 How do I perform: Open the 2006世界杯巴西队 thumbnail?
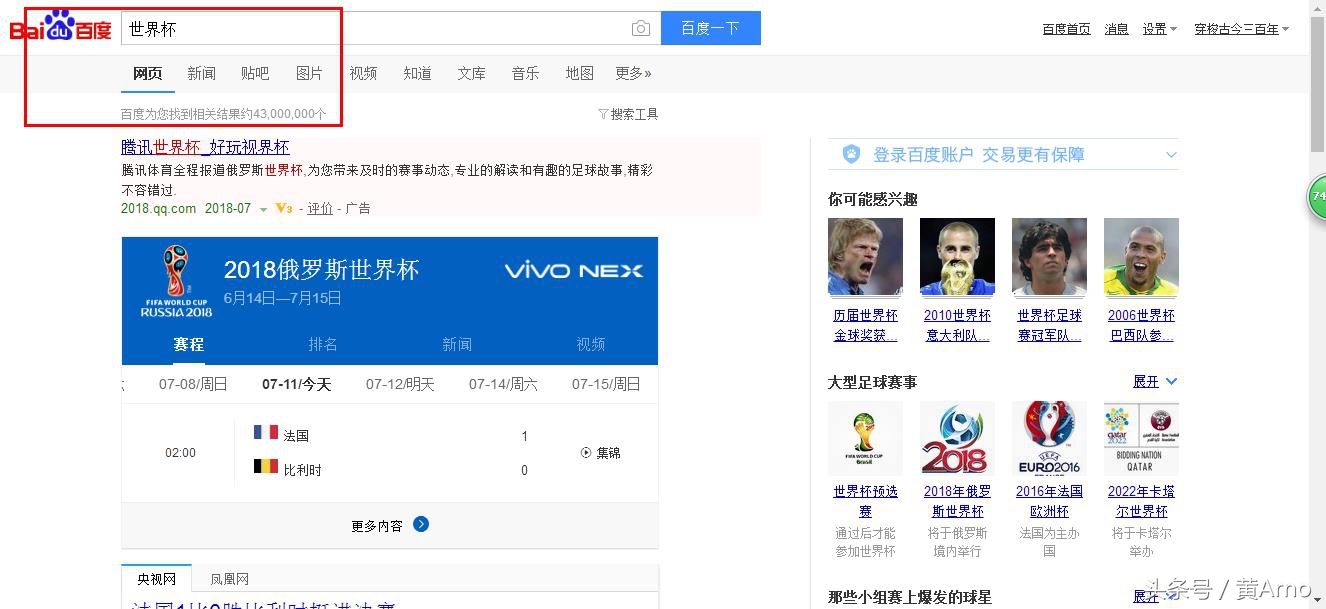click(x=1141, y=257)
